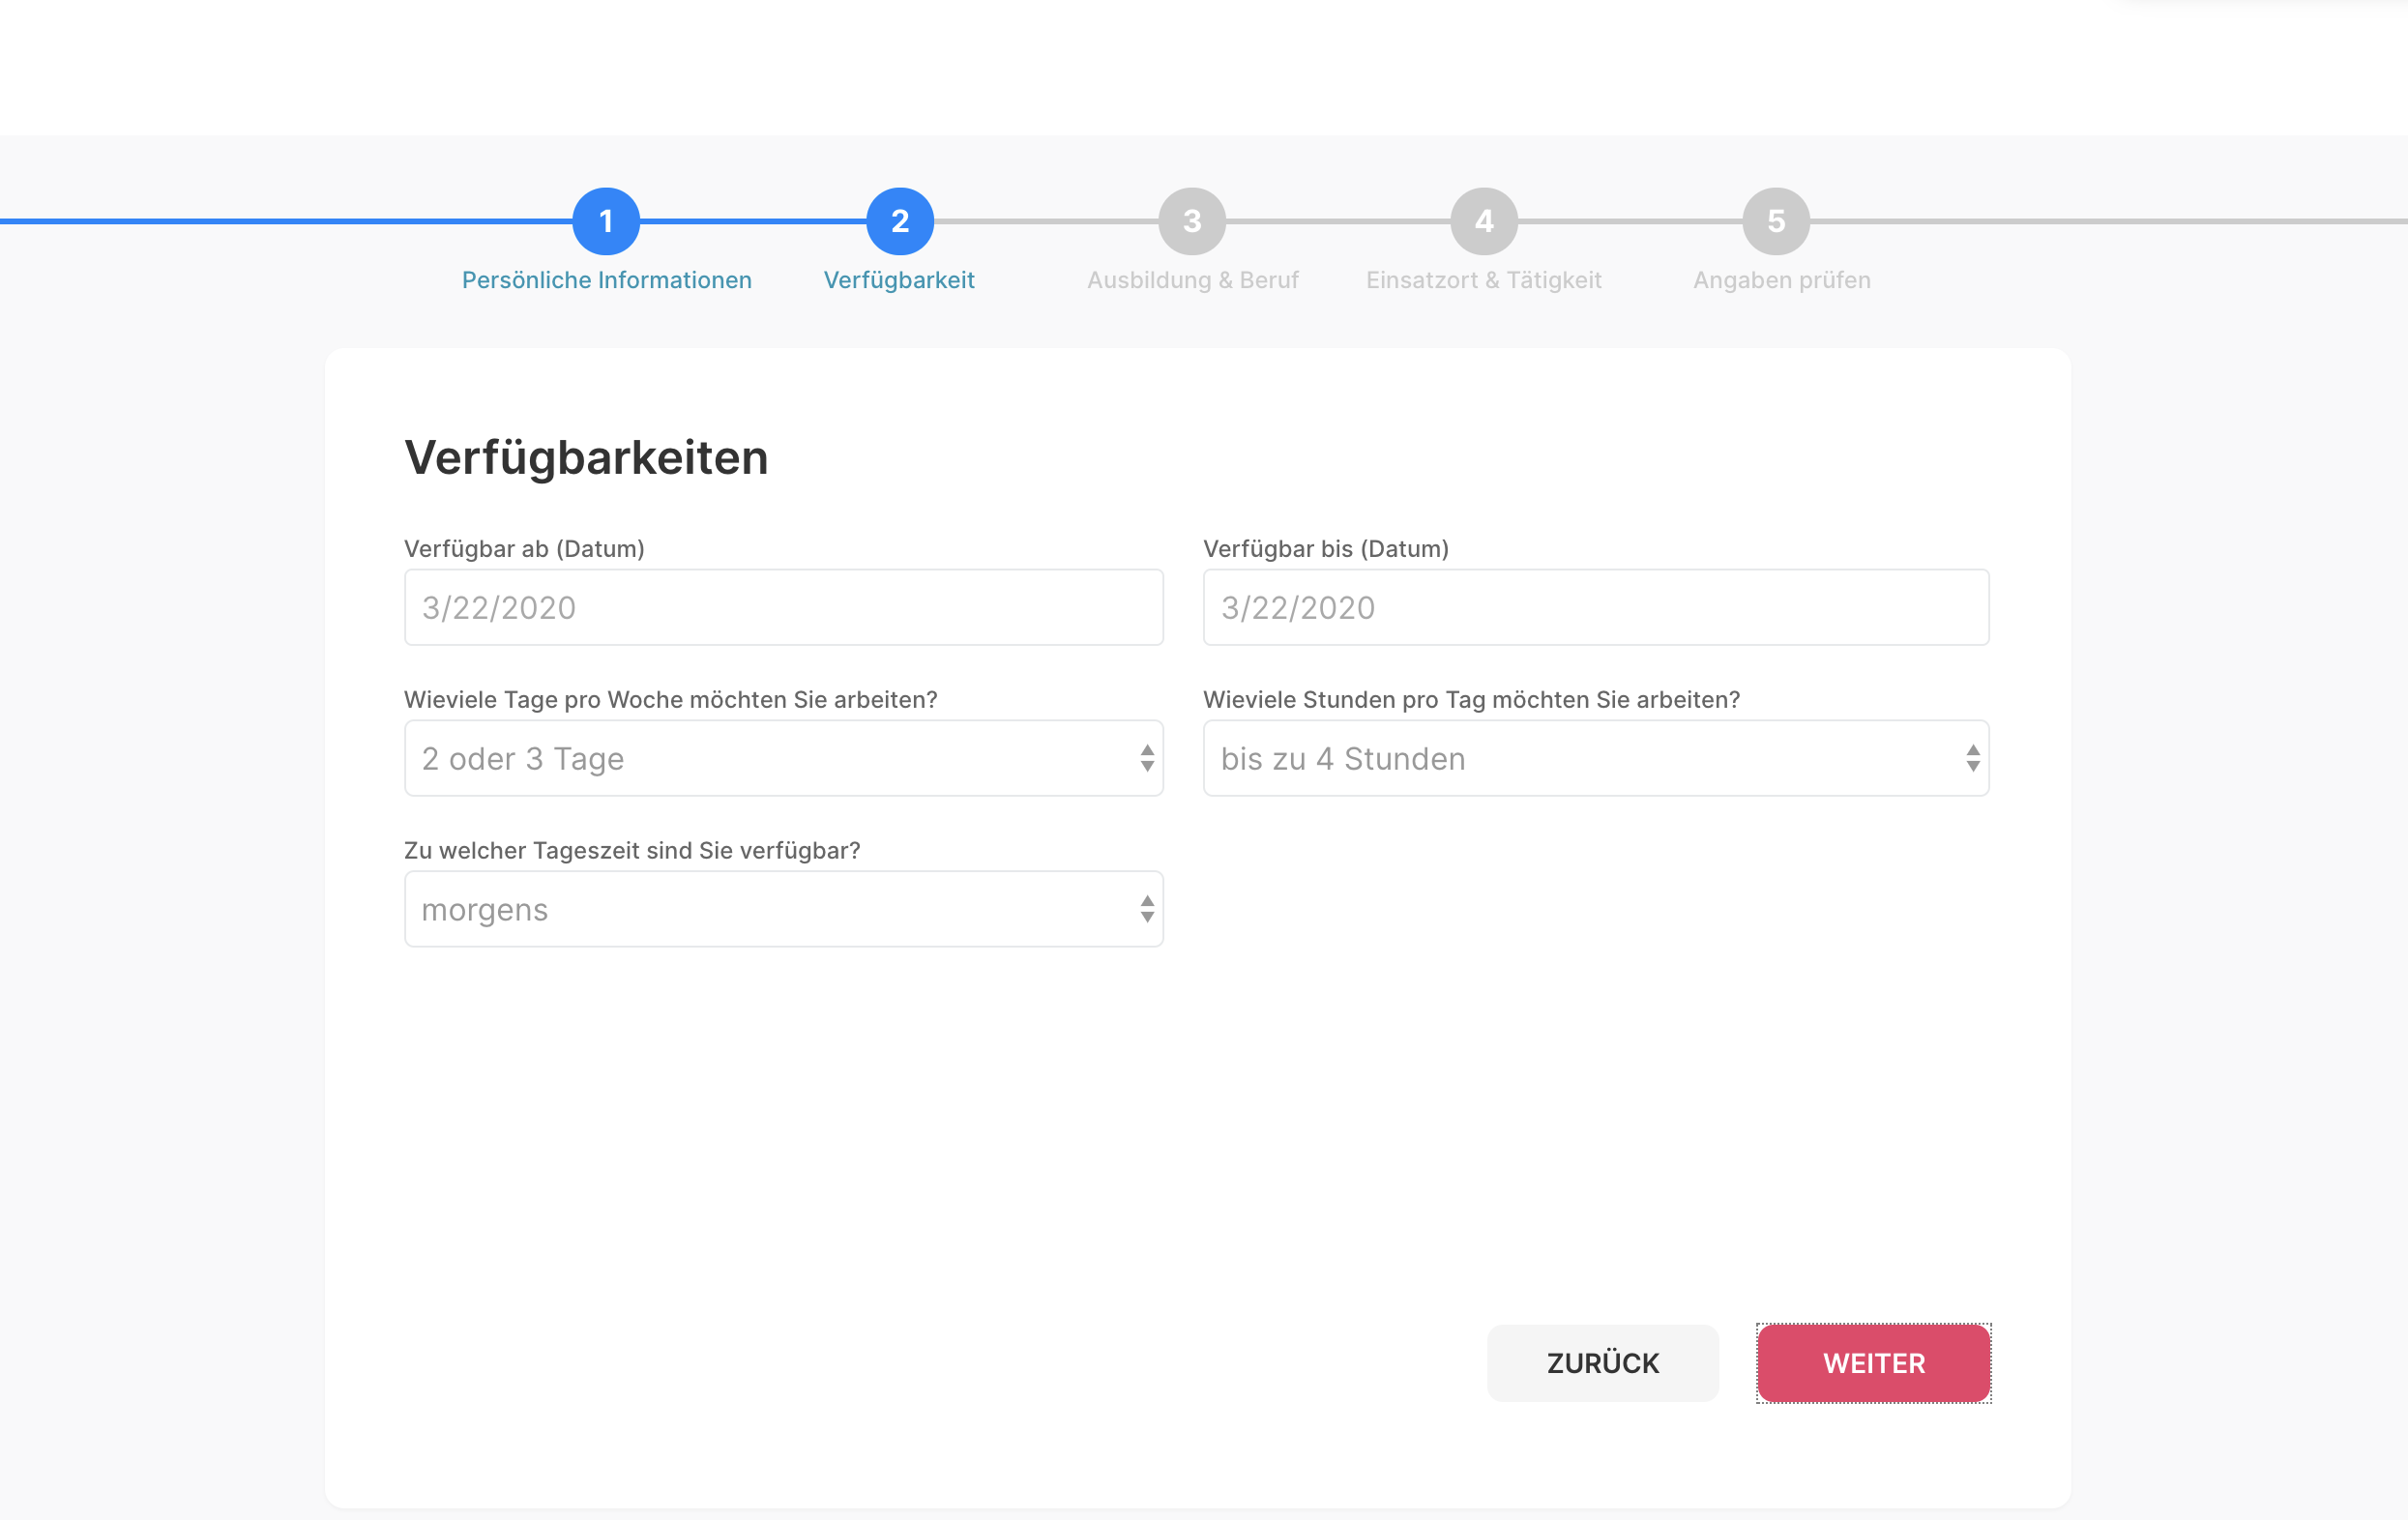The image size is (2408, 1520).
Task: Click step 2 circle in progress bar
Action: [899, 221]
